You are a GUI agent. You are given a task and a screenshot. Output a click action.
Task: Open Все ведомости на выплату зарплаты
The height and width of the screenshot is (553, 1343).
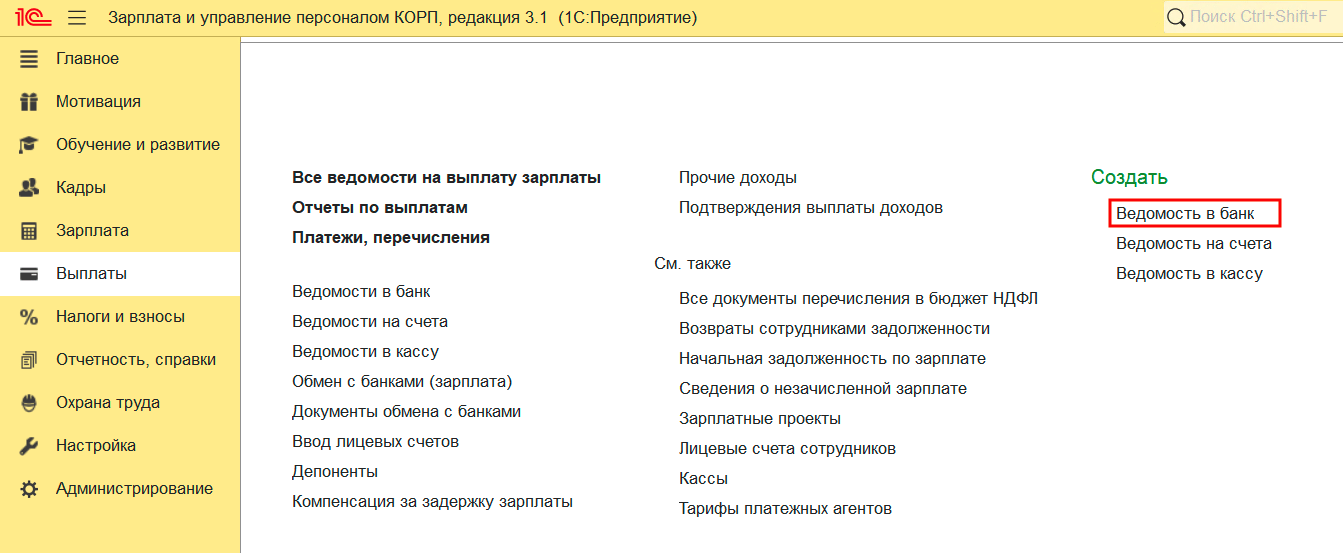446,177
